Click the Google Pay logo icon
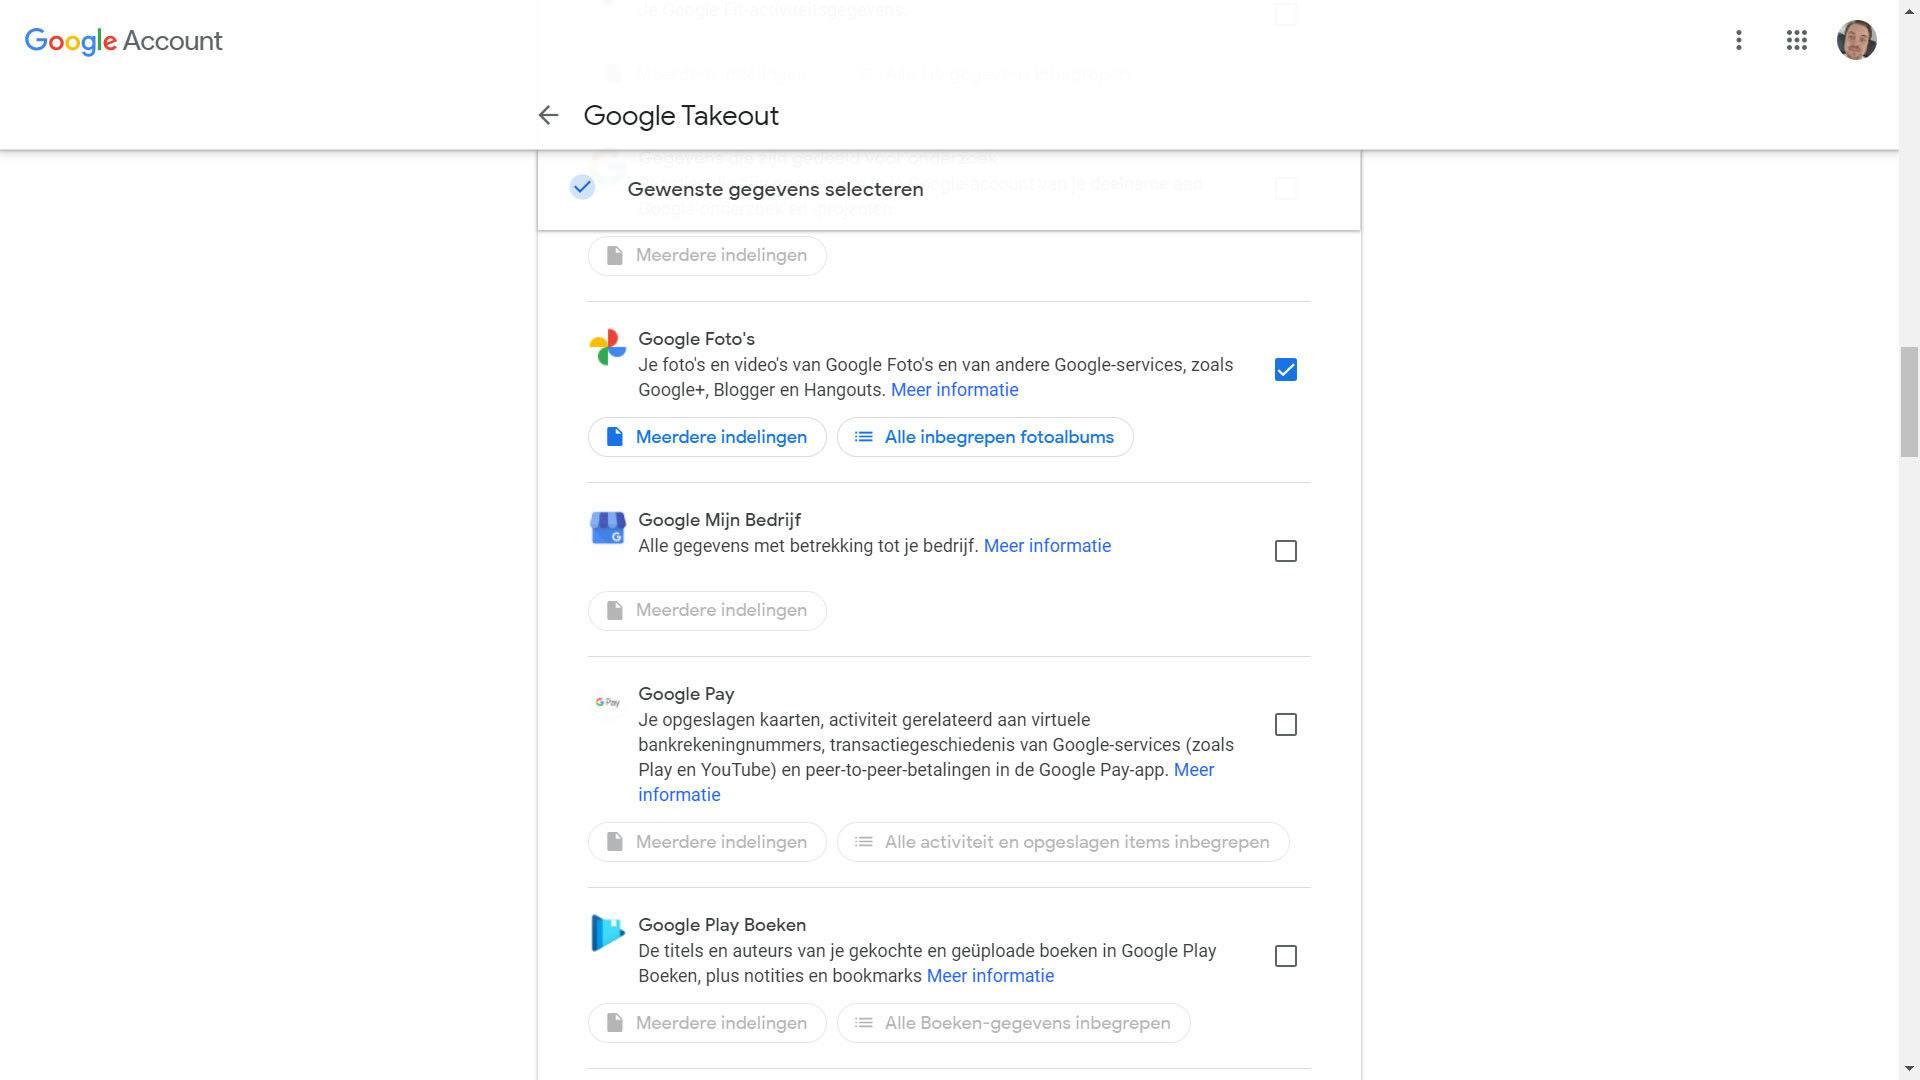Viewport: 1920px width, 1080px height. pos(607,702)
